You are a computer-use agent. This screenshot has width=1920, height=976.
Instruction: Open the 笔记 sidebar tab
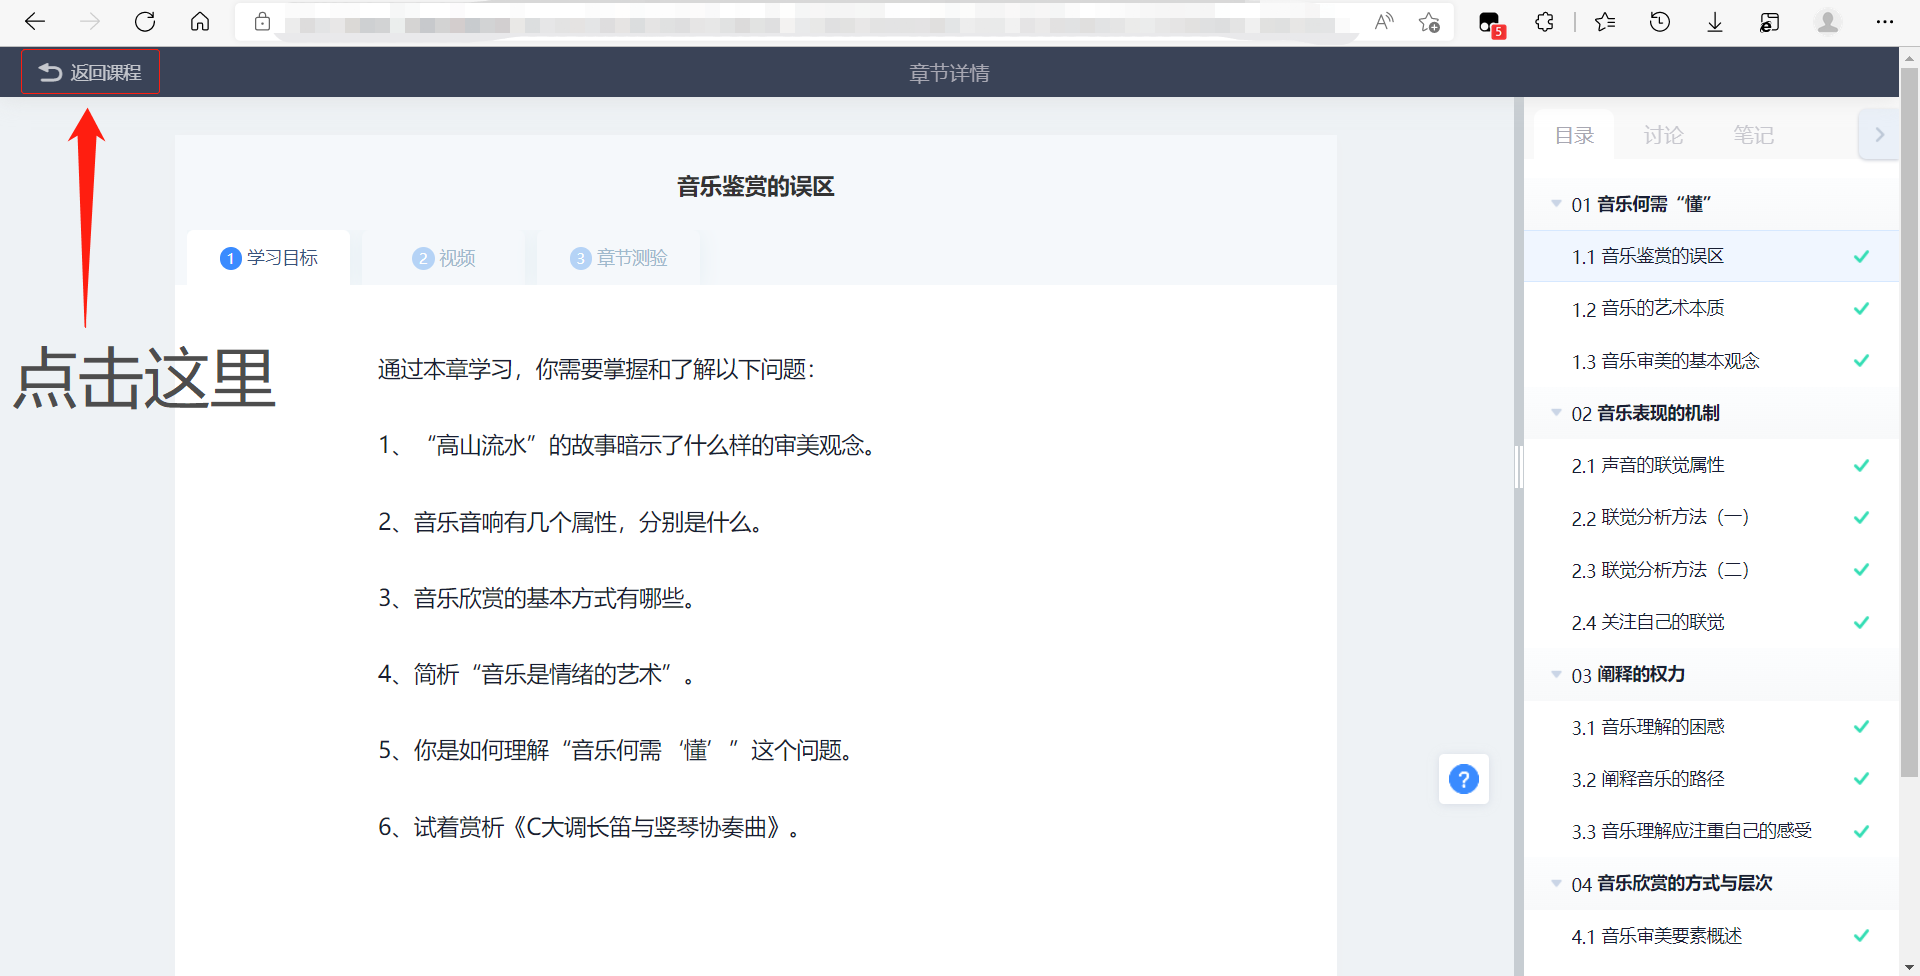(1753, 135)
